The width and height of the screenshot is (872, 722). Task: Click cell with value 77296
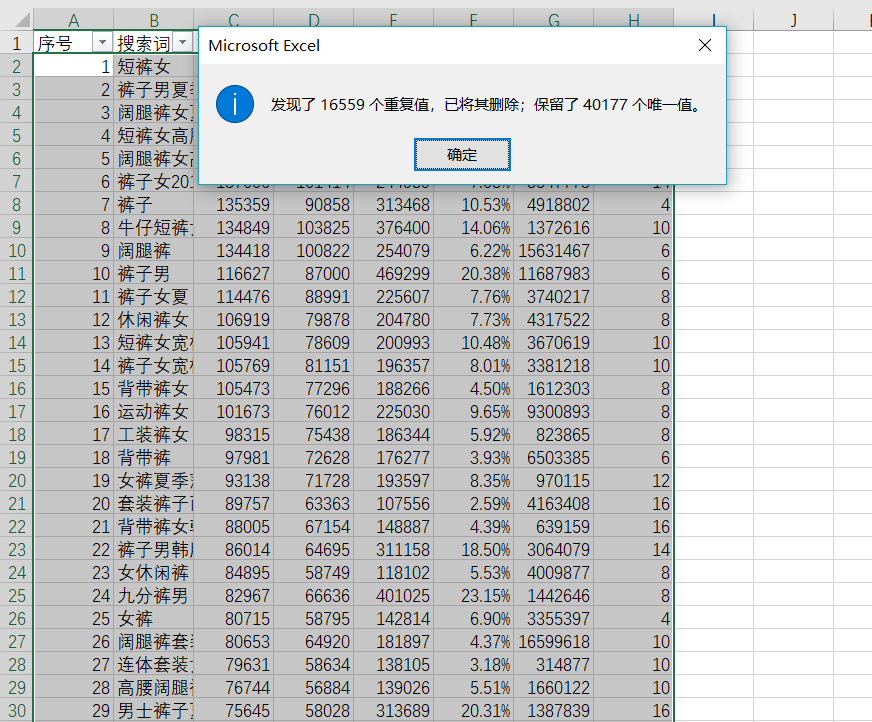click(x=314, y=388)
